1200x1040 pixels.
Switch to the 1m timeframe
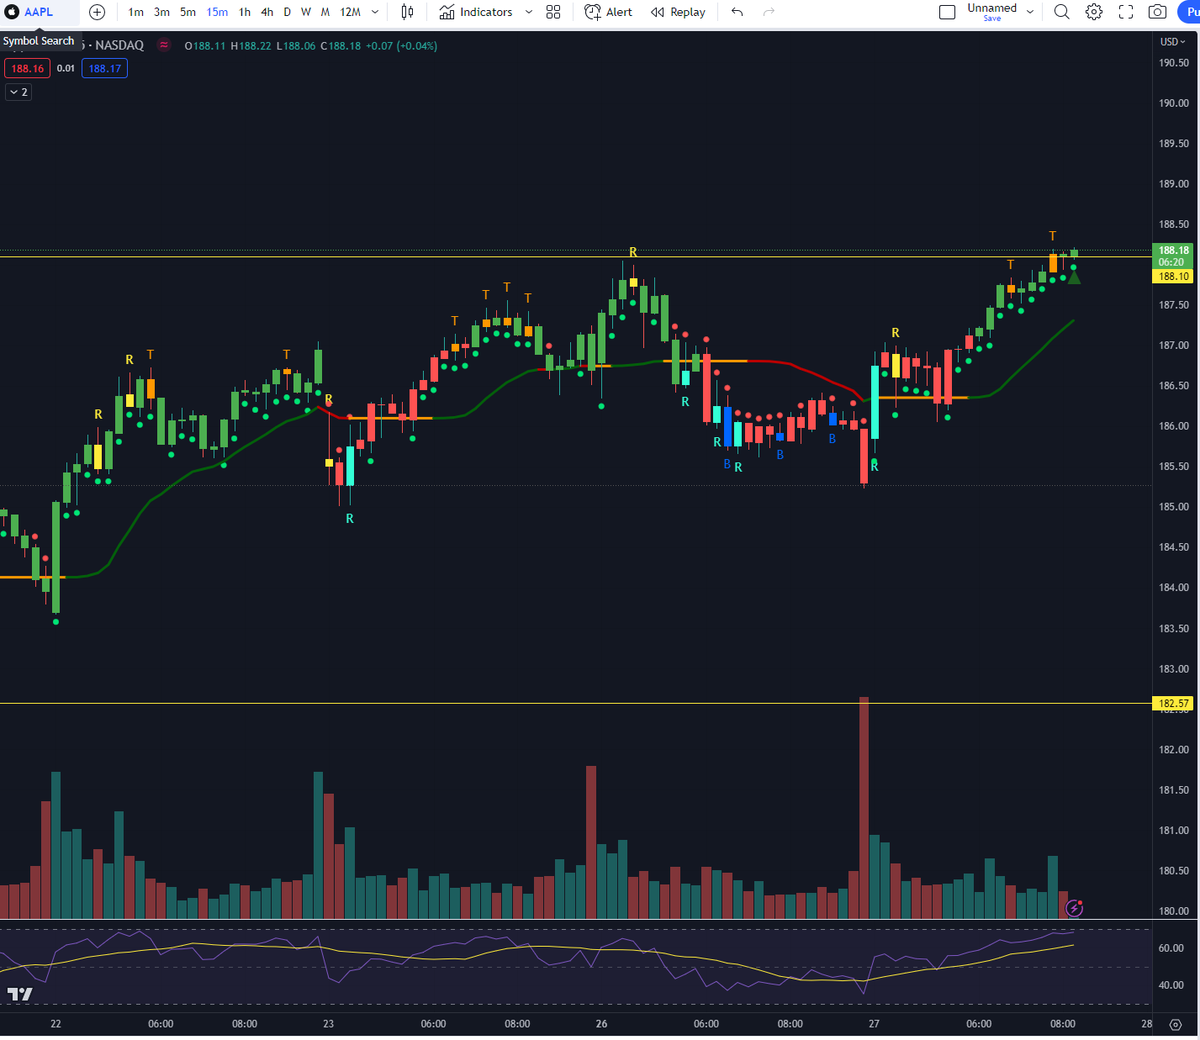(x=136, y=12)
